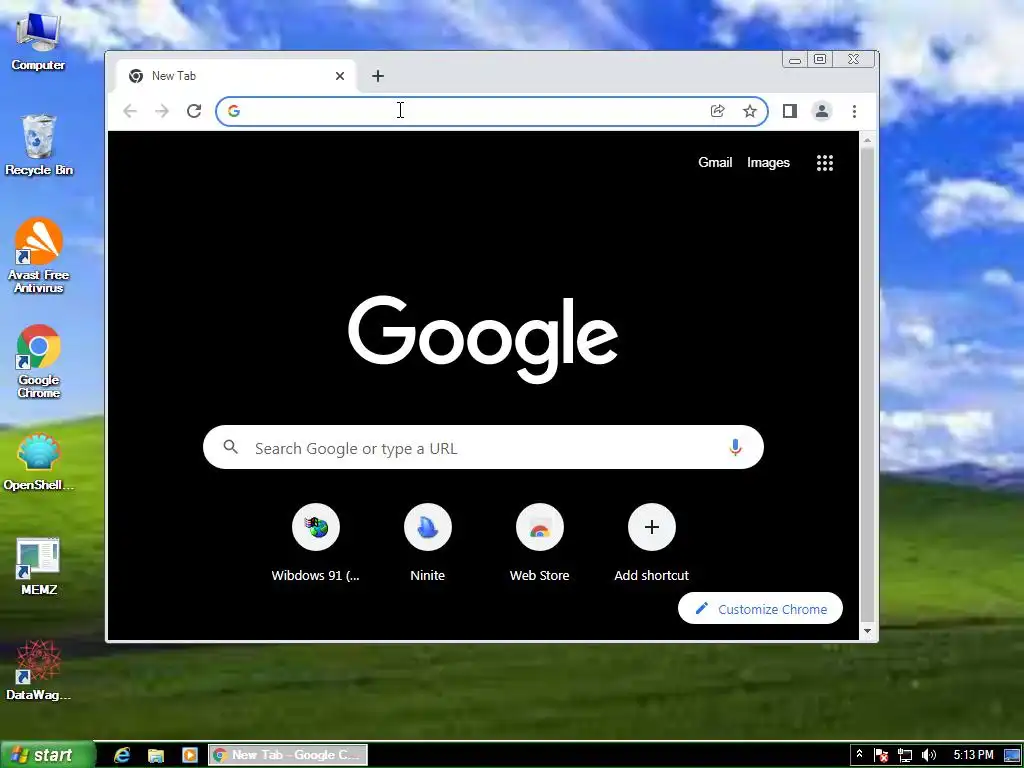Click the Google search box
Image resolution: width=1024 pixels, height=768 pixels.
click(483, 447)
